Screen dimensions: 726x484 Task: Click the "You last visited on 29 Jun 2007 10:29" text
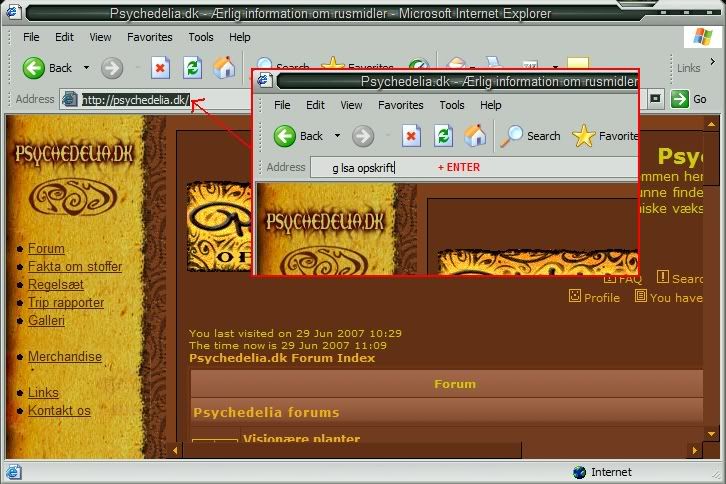tap(295, 333)
